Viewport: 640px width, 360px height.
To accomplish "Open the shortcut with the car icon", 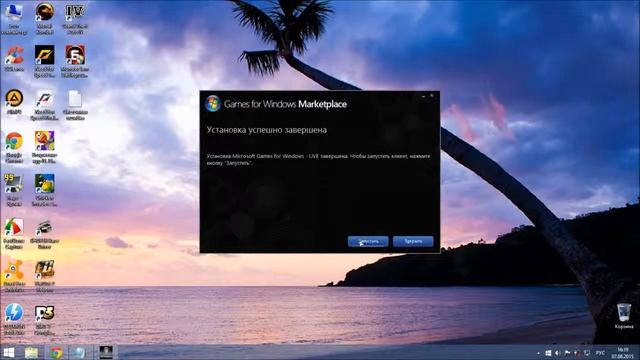I will pos(44,234).
